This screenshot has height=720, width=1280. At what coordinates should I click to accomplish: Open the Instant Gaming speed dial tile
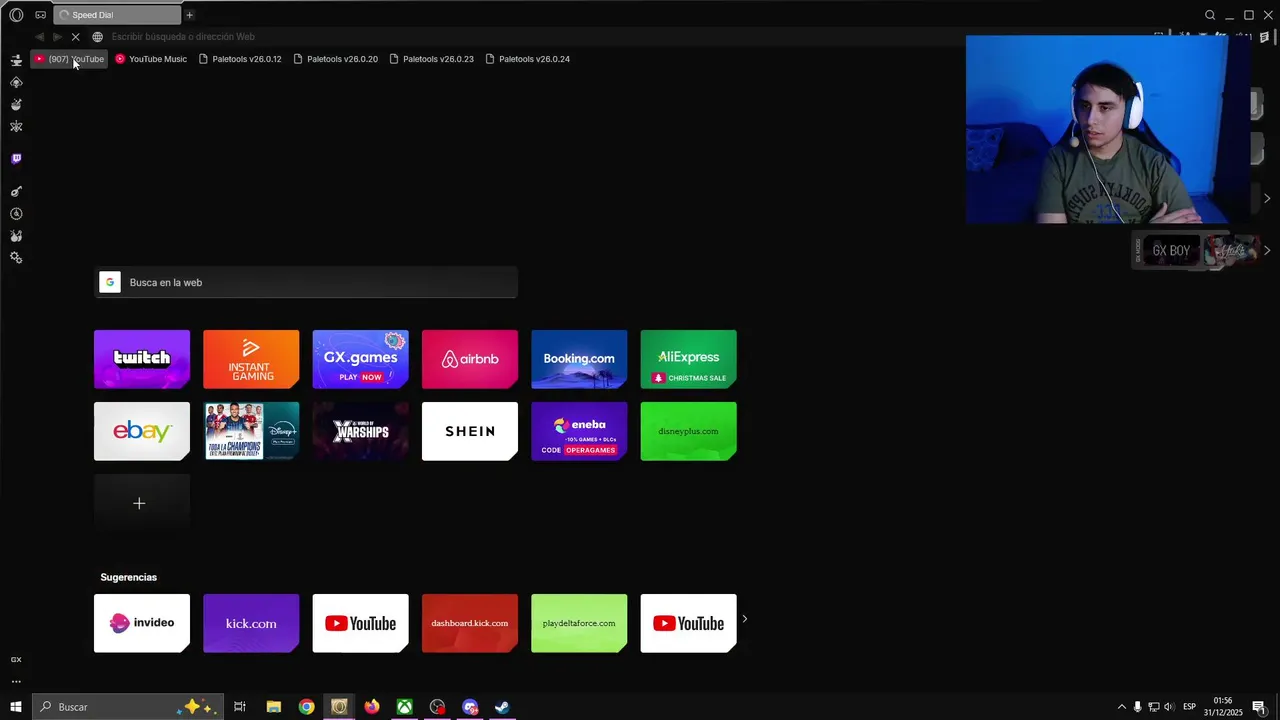(x=251, y=359)
